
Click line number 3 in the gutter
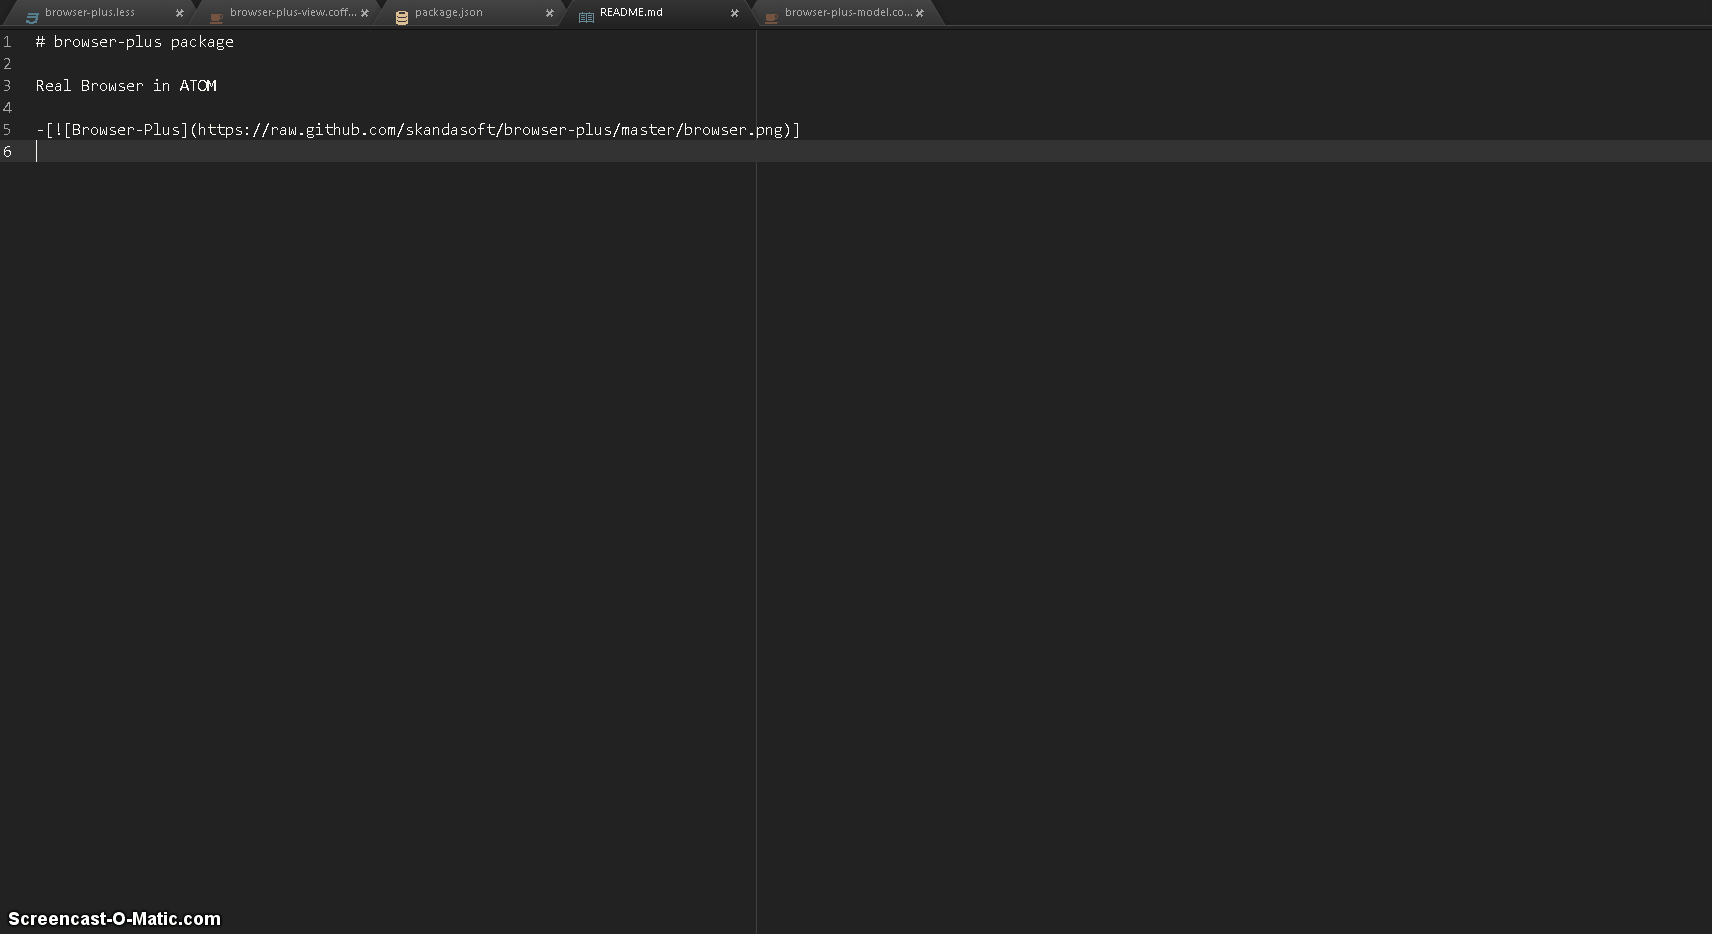pyautogui.click(x=8, y=86)
